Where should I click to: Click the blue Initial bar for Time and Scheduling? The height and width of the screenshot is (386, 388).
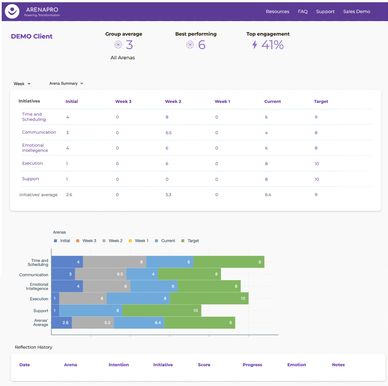click(x=67, y=262)
